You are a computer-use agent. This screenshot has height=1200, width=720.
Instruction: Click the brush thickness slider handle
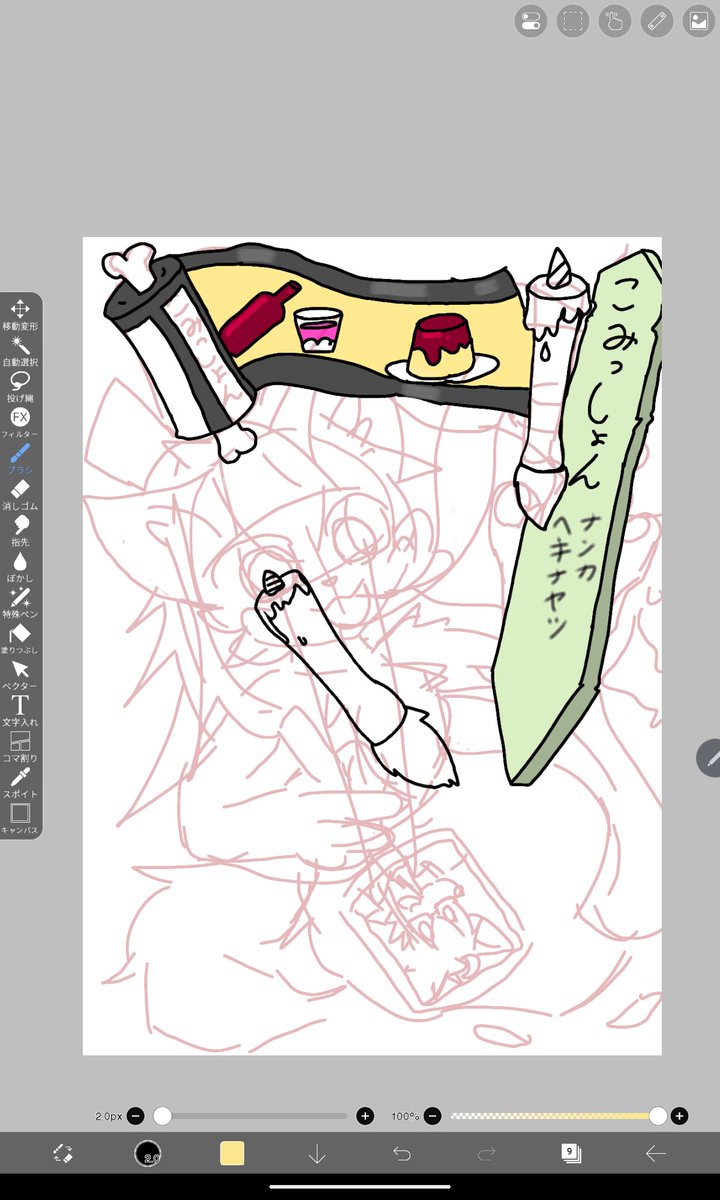(162, 1116)
